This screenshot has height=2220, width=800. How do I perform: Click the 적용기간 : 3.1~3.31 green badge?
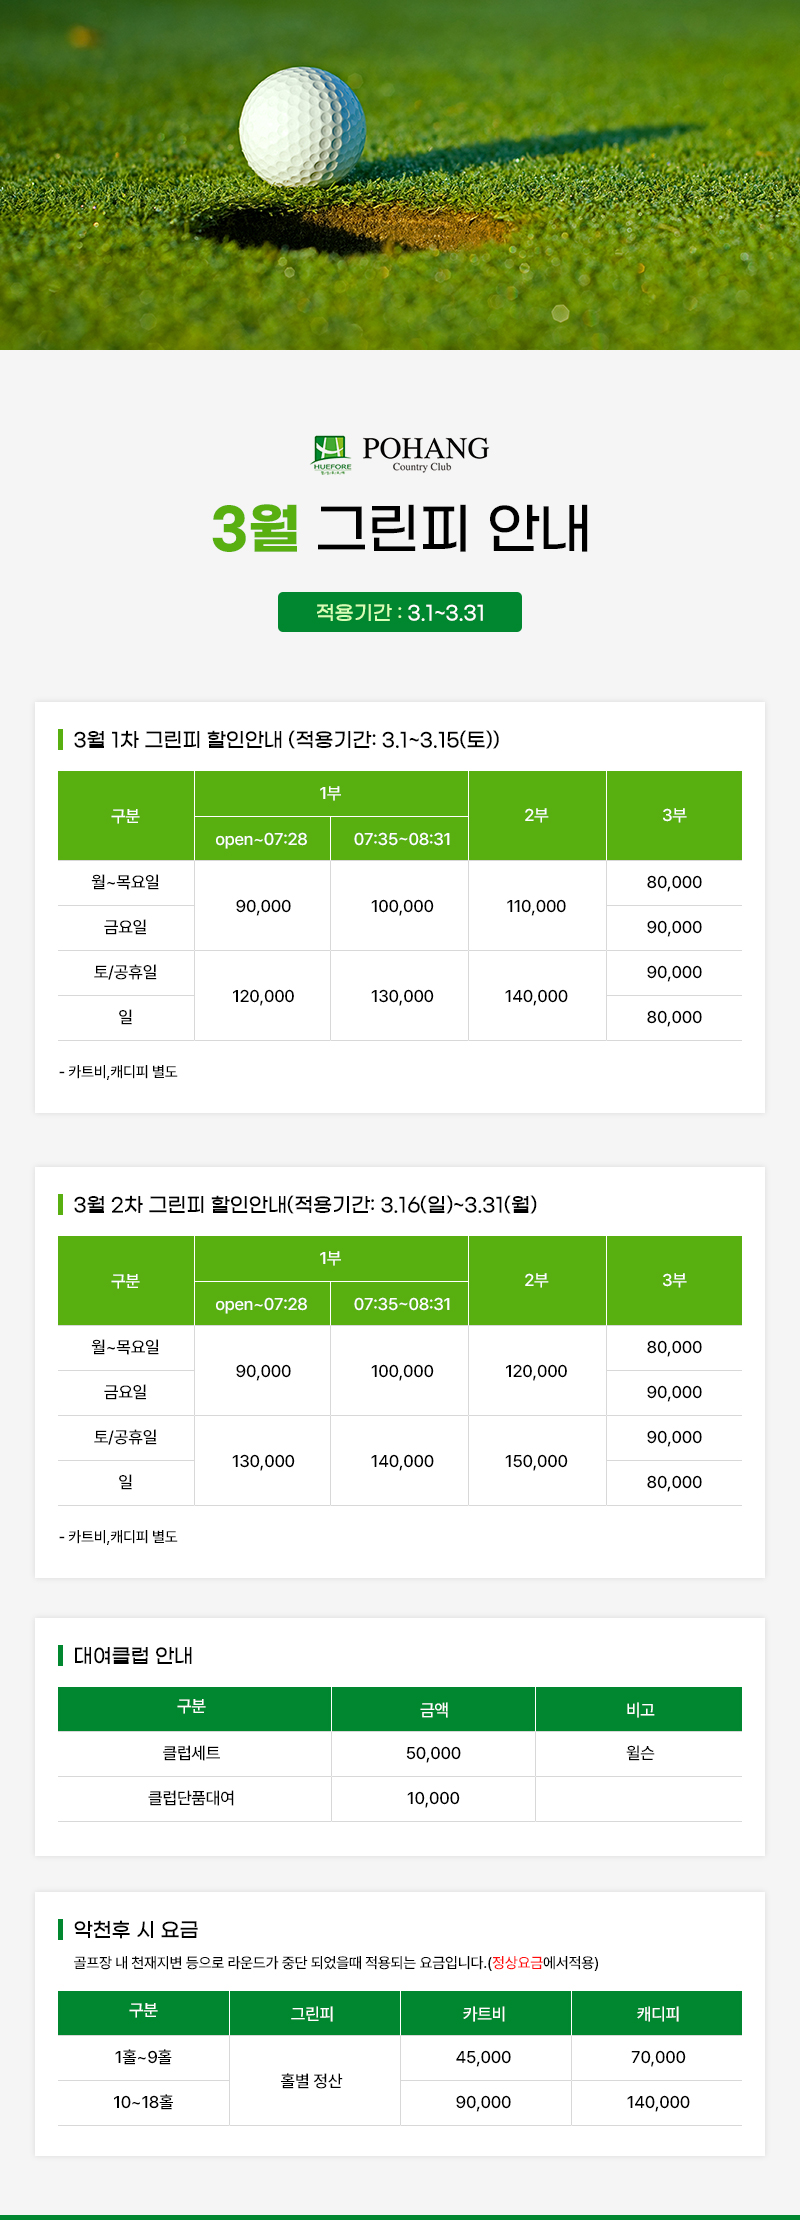point(400,612)
